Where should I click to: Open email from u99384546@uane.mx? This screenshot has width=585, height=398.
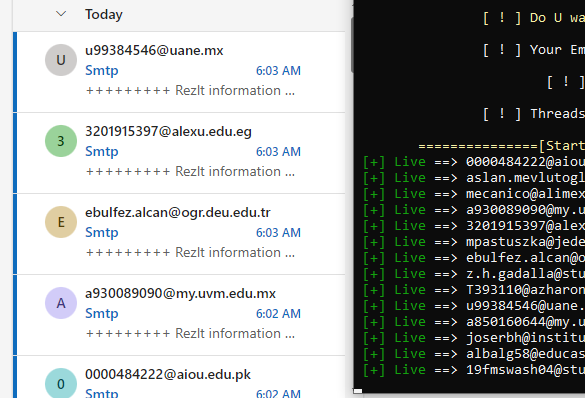click(x=179, y=72)
